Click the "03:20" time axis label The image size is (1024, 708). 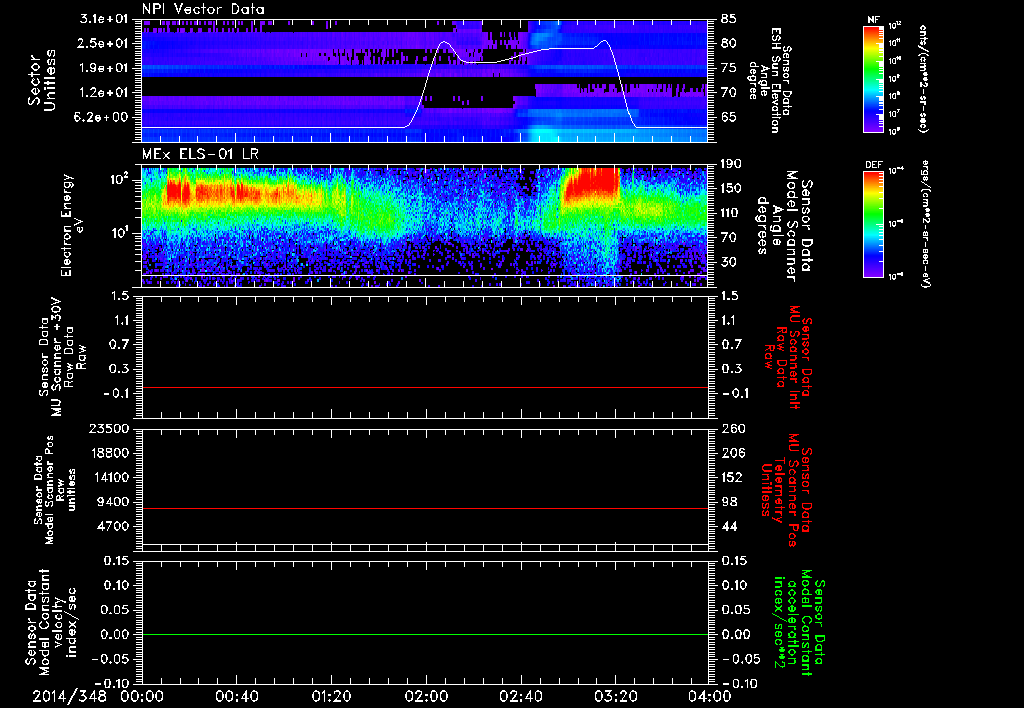(615, 696)
